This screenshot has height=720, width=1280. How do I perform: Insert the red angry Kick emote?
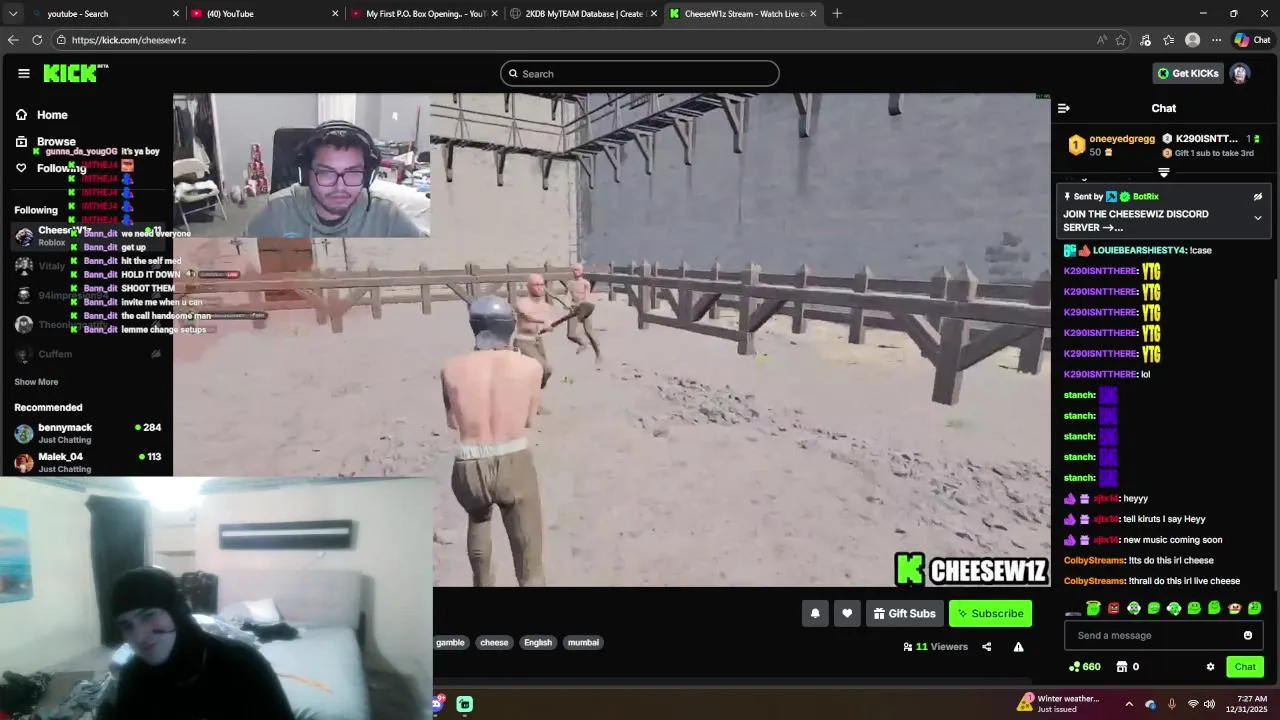(x=1113, y=608)
